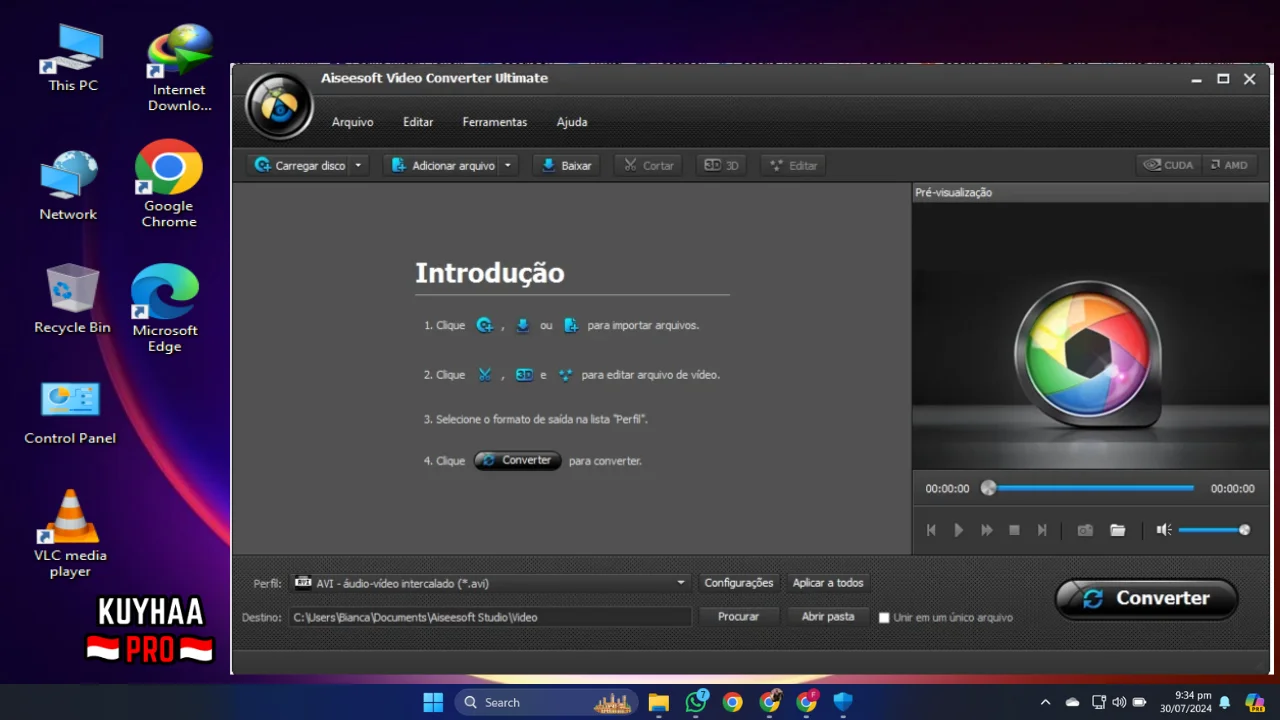
Task: Click the notification bell in system tray
Action: pos(1224,702)
